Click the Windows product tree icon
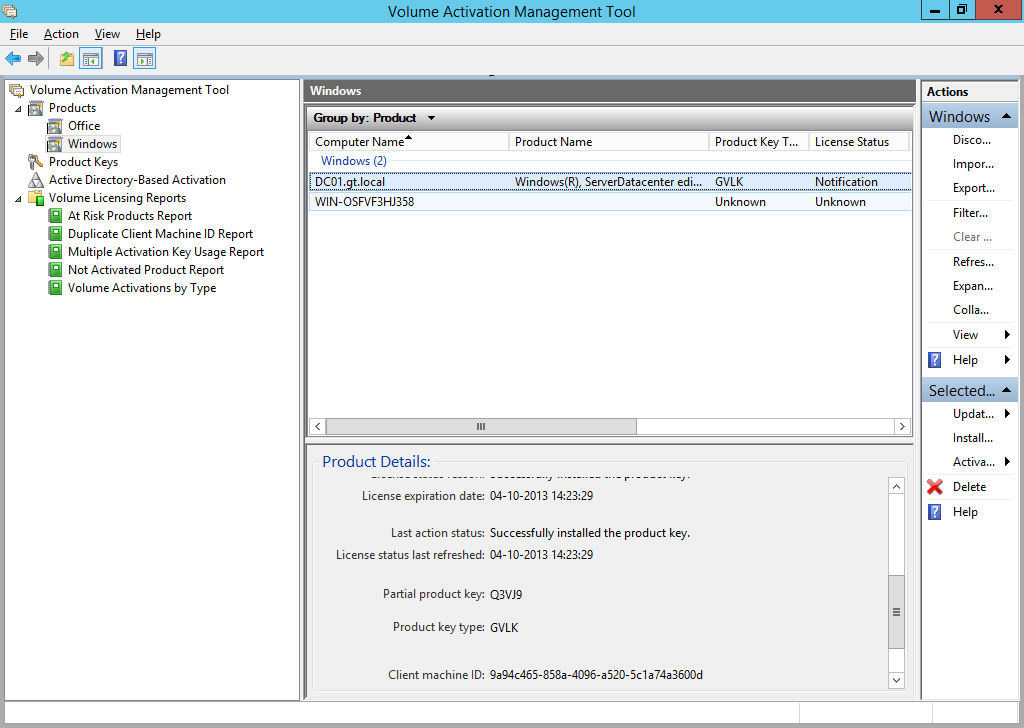This screenshot has width=1024, height=728. tap(56, 144)
